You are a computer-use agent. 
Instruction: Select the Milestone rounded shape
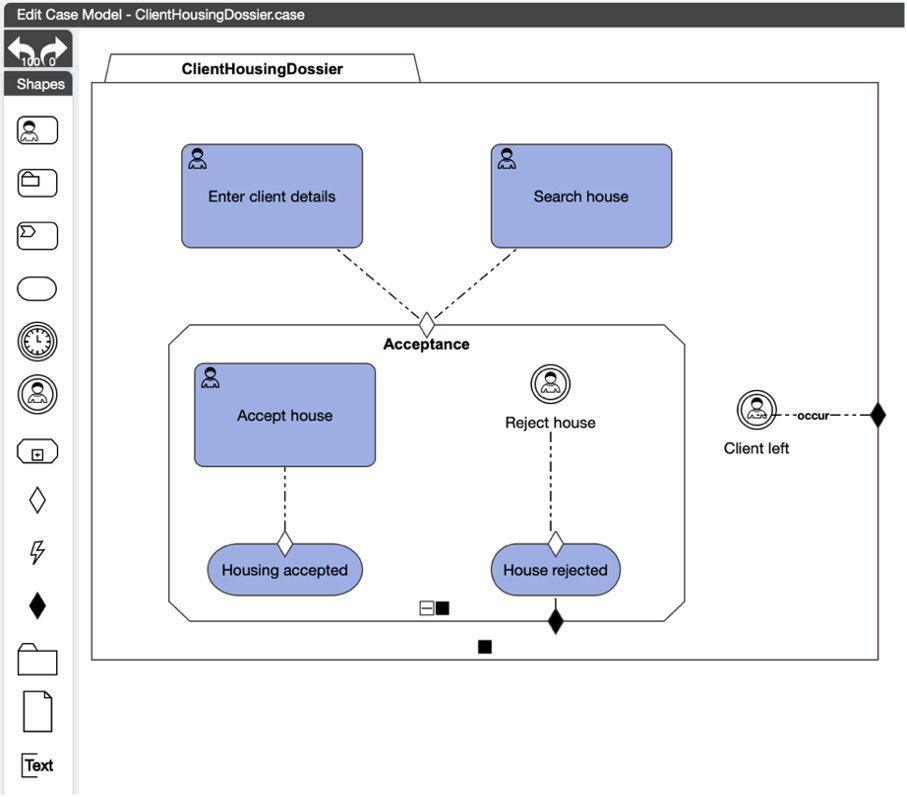click(37, 290)
